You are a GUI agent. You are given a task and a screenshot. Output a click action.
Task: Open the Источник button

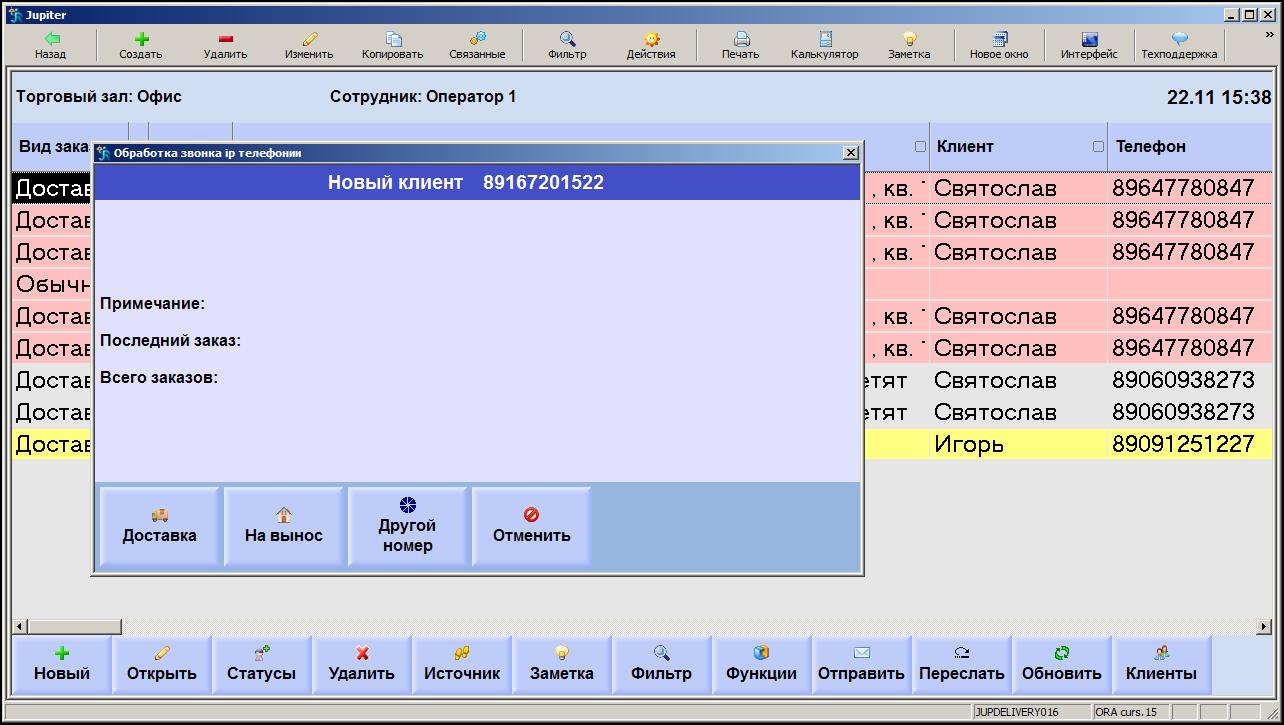[x=462, y=664]
